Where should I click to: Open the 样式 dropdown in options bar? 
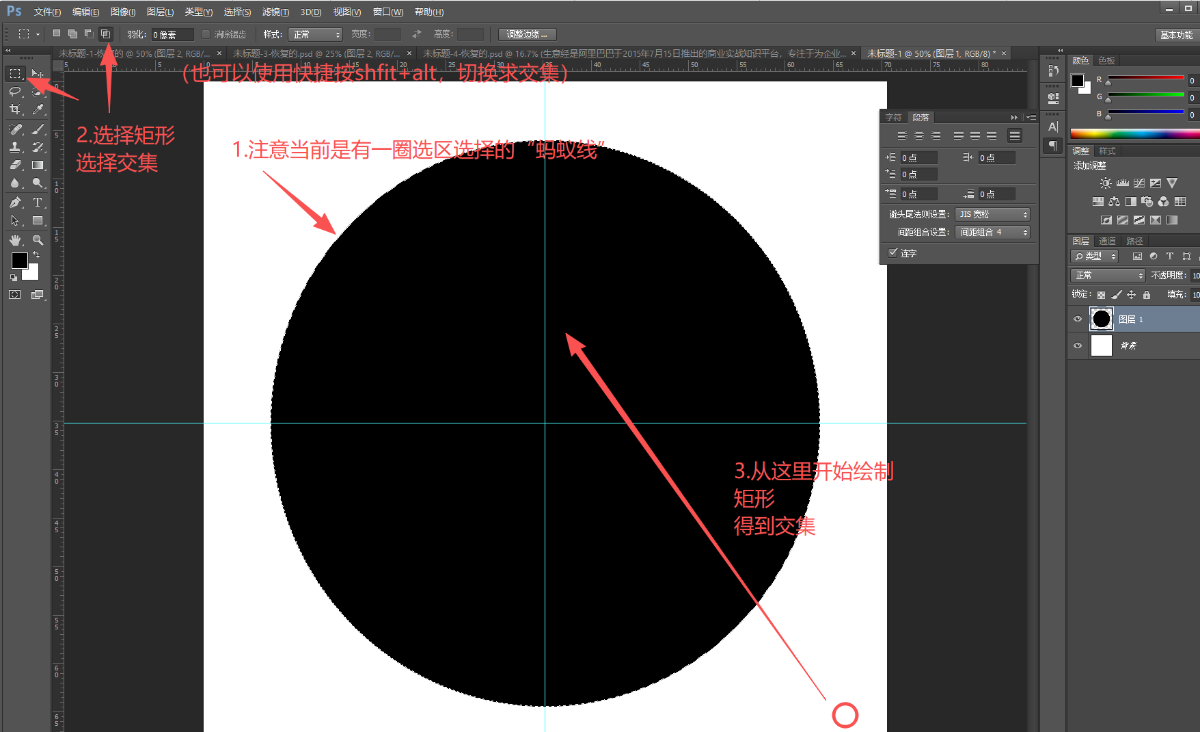click(311, 34)
